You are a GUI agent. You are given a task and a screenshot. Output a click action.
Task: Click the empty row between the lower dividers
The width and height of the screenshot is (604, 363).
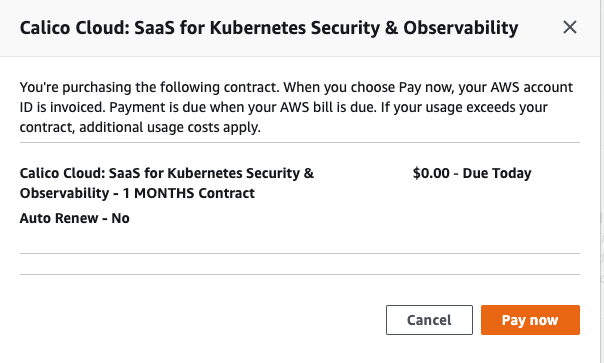pyautogui.click(x=300, y=264)
